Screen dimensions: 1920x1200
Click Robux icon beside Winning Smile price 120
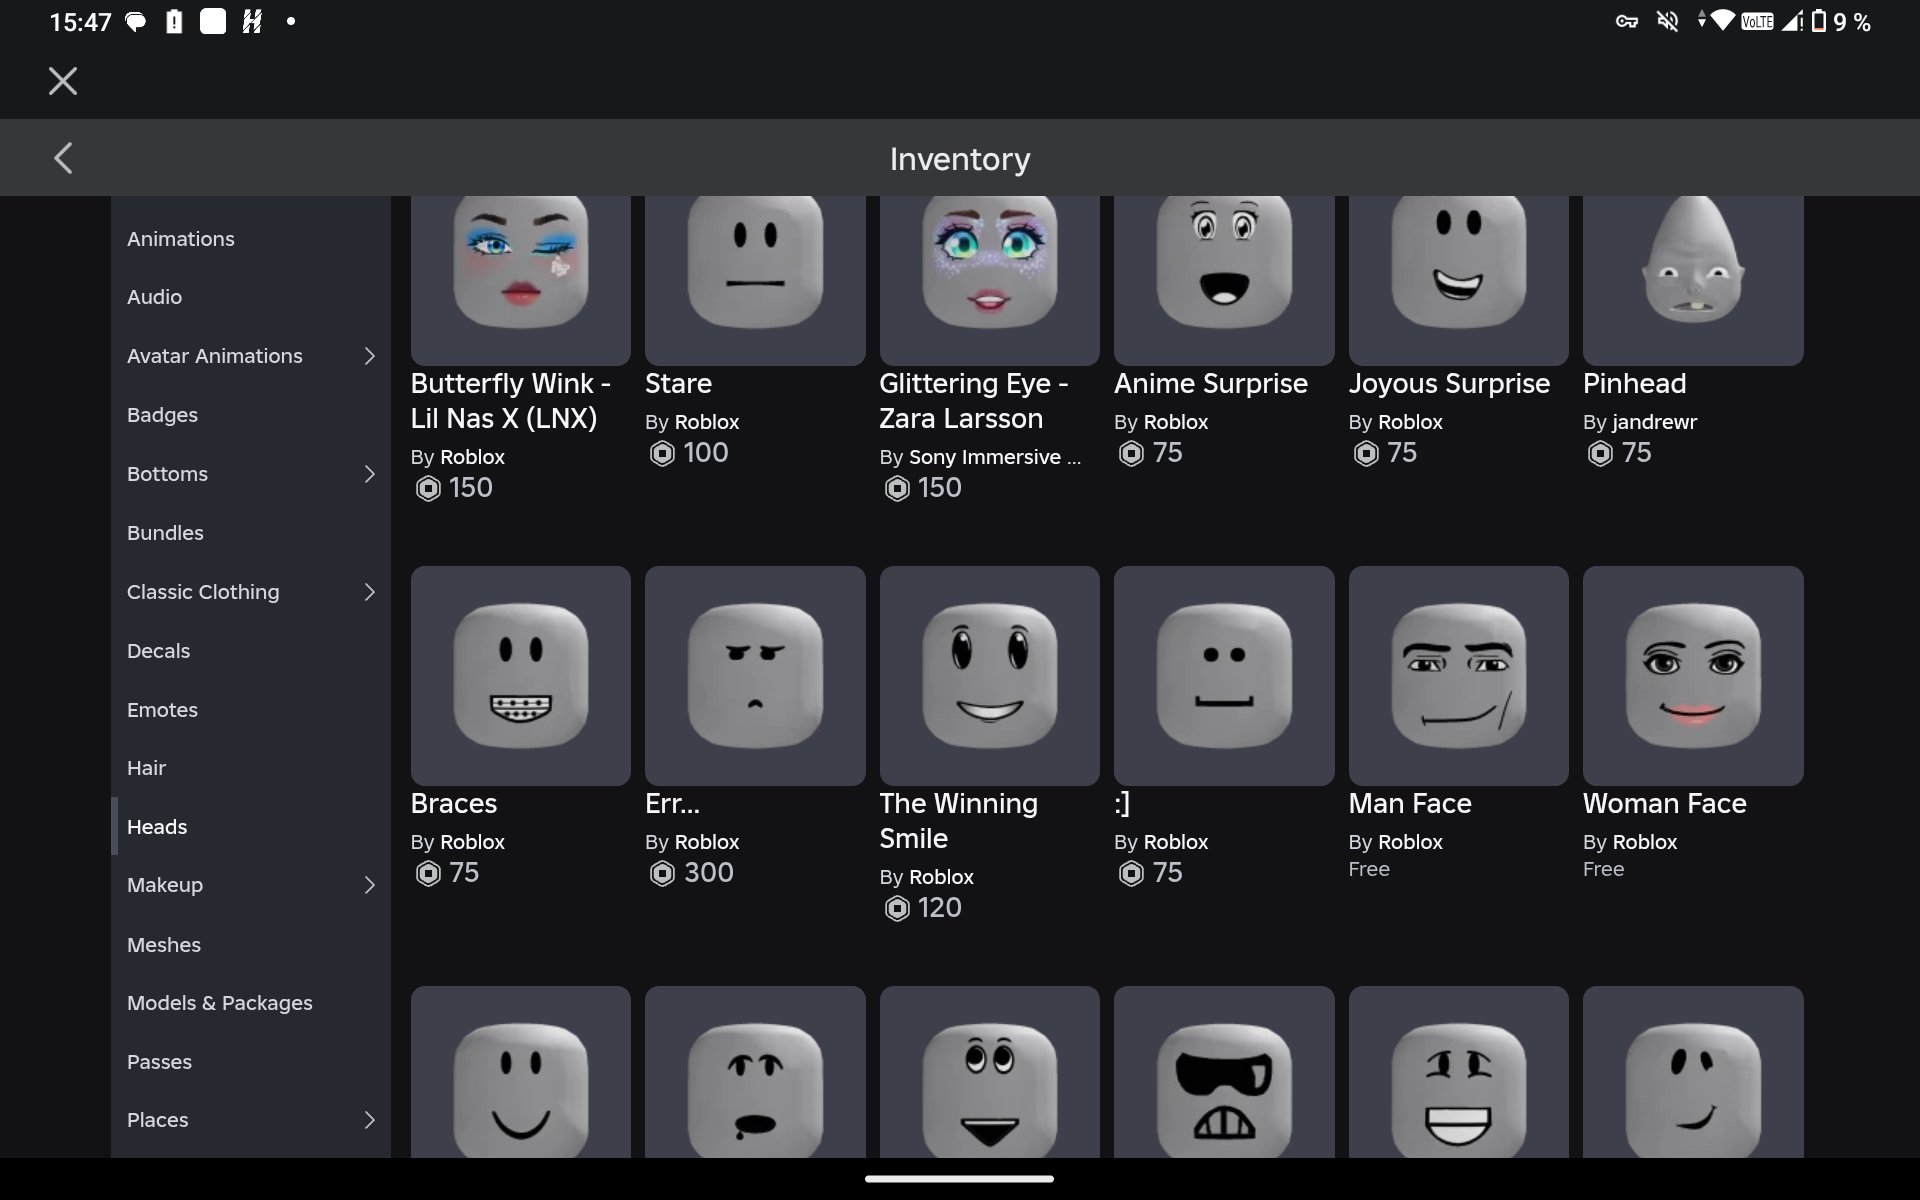tap(897, 908)
